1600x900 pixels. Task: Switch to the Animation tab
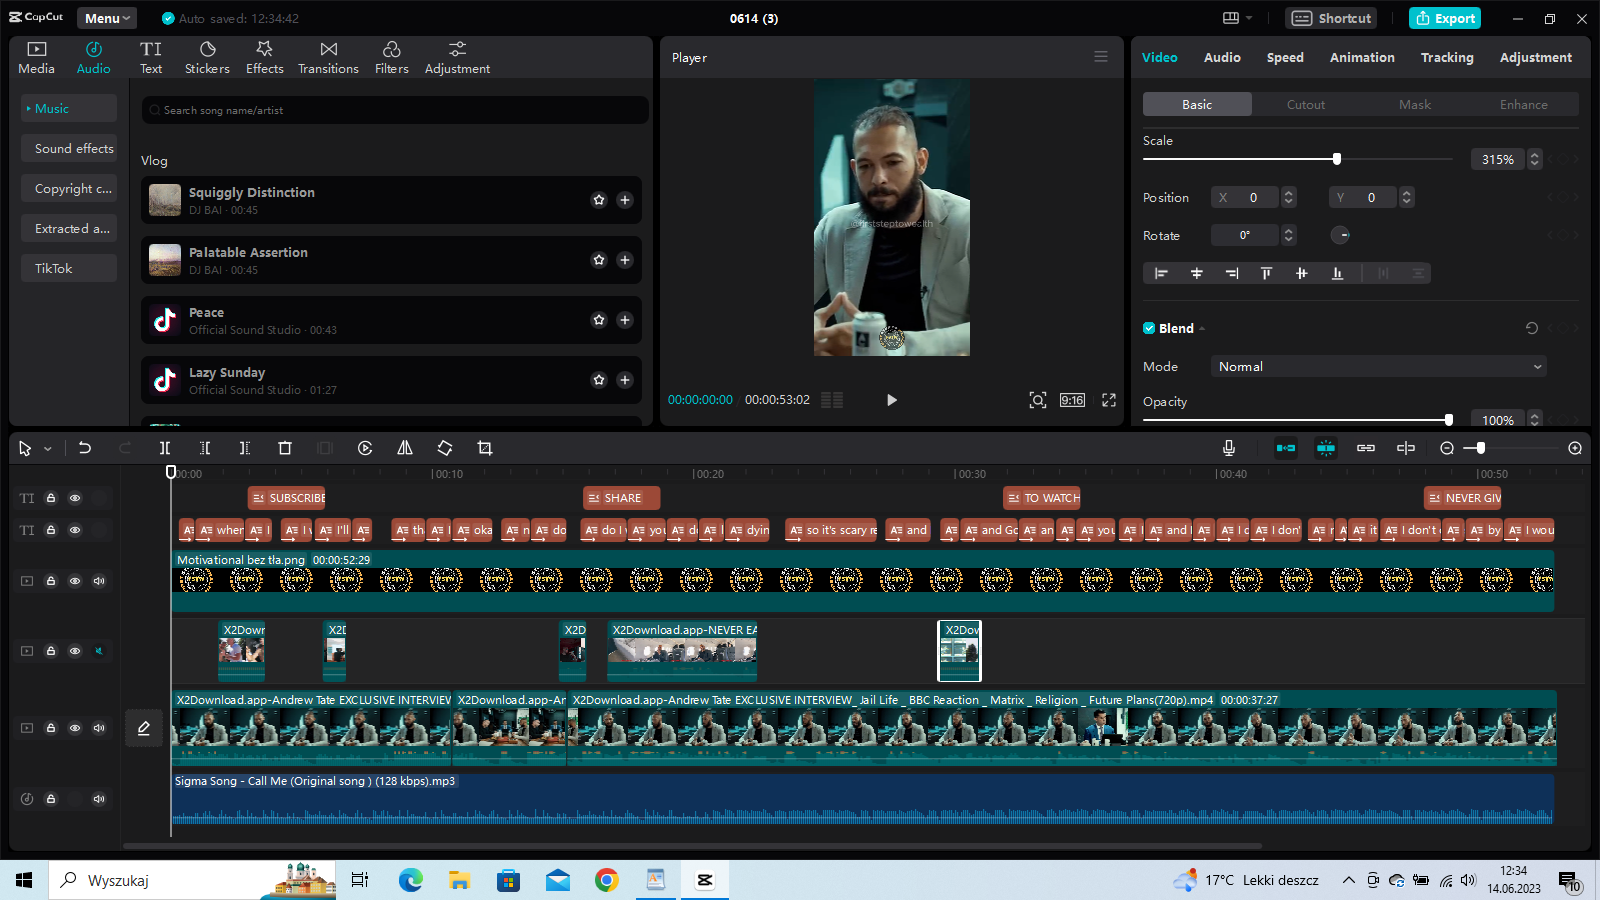click(x=1362, y=58)
